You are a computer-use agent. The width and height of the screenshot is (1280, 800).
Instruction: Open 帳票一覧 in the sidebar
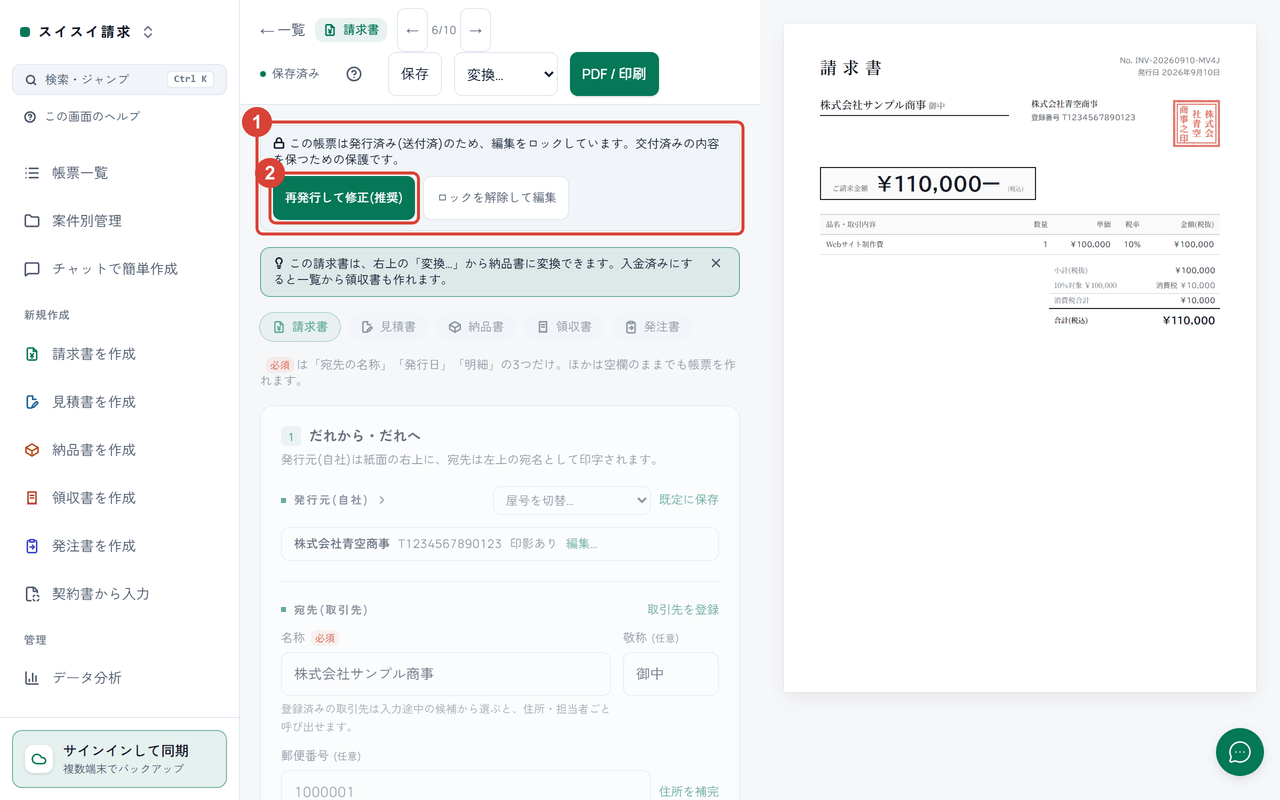(120, 173)
